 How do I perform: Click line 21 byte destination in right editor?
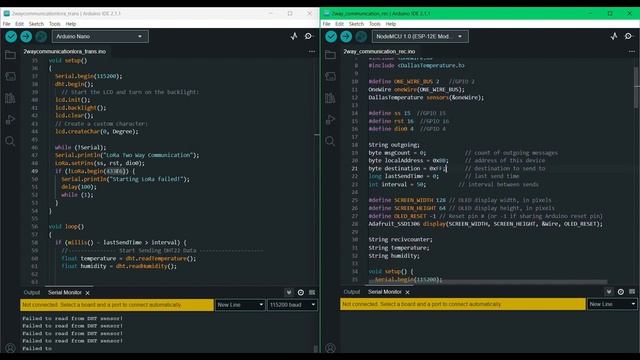click(408, 169)
